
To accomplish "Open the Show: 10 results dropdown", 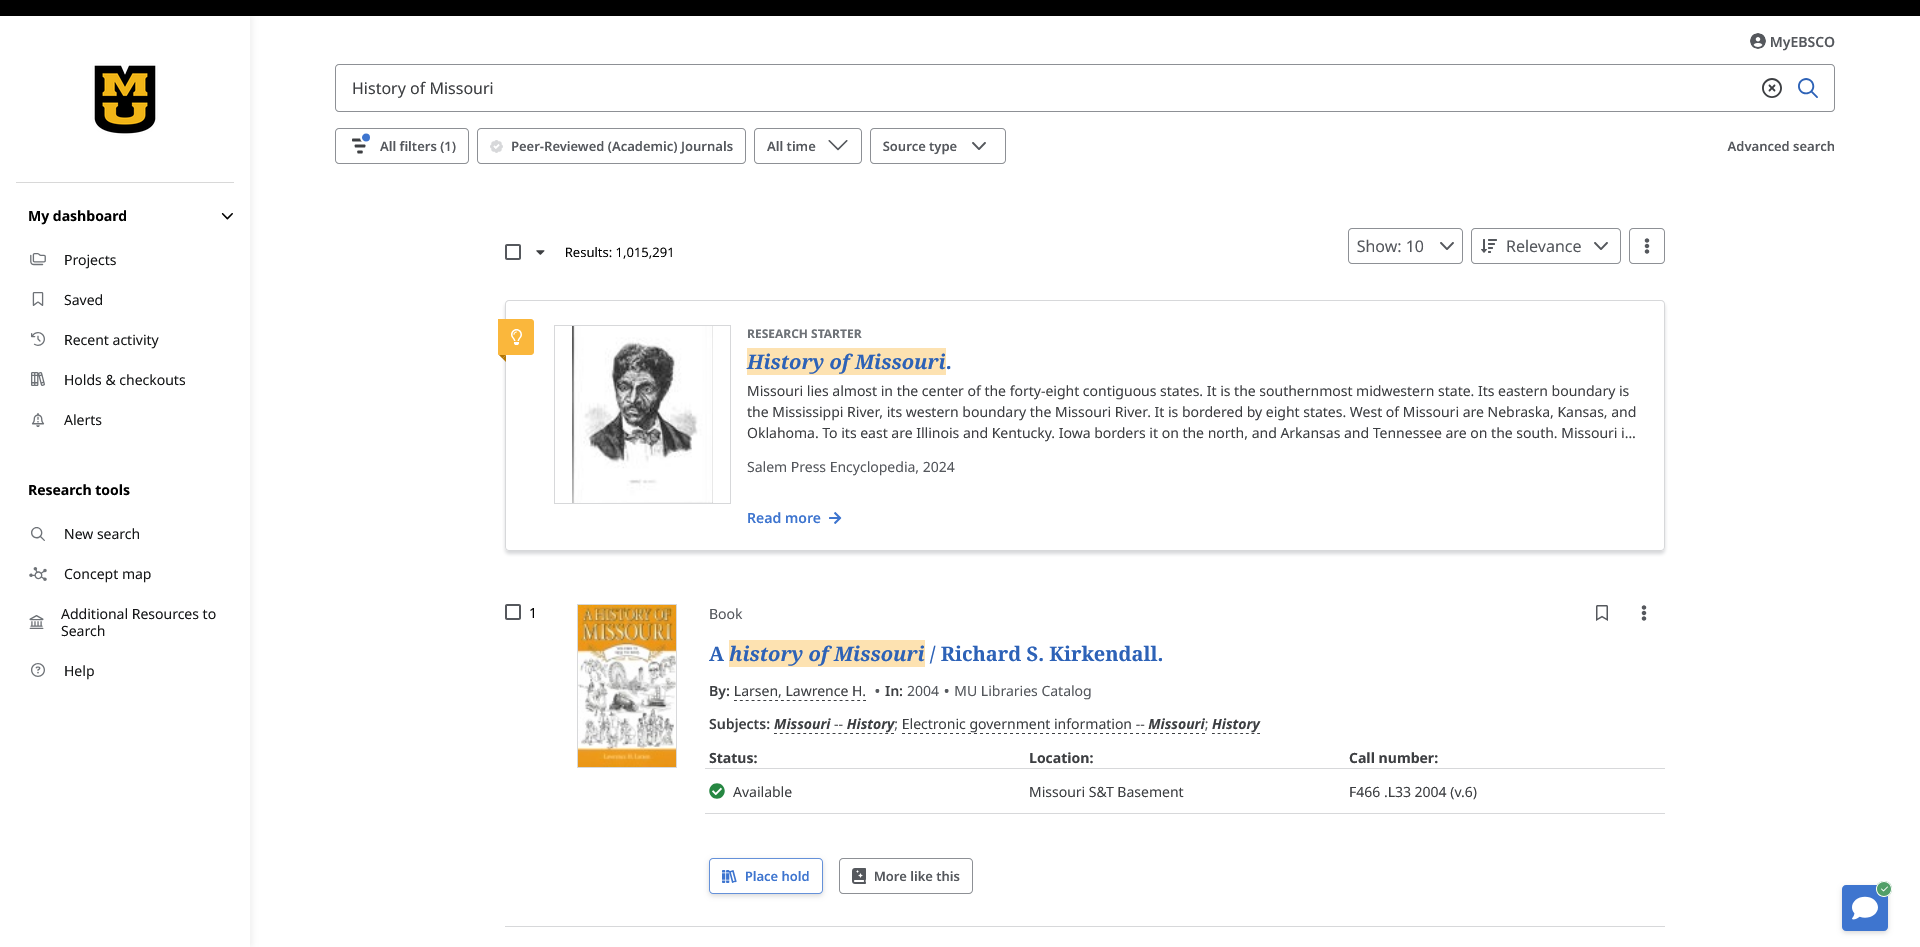I will [x=1405, y=246].
